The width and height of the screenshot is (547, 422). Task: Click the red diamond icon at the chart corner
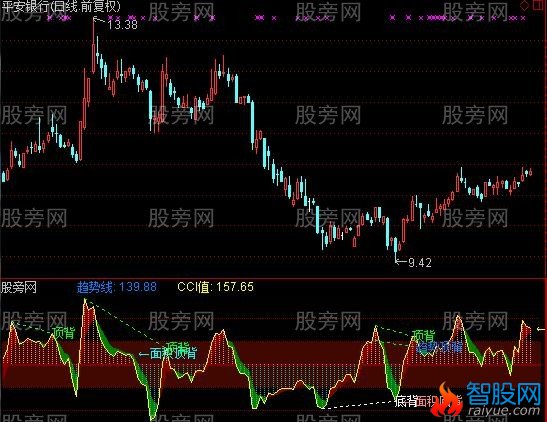pyautogui.click(x=525, y=6)
